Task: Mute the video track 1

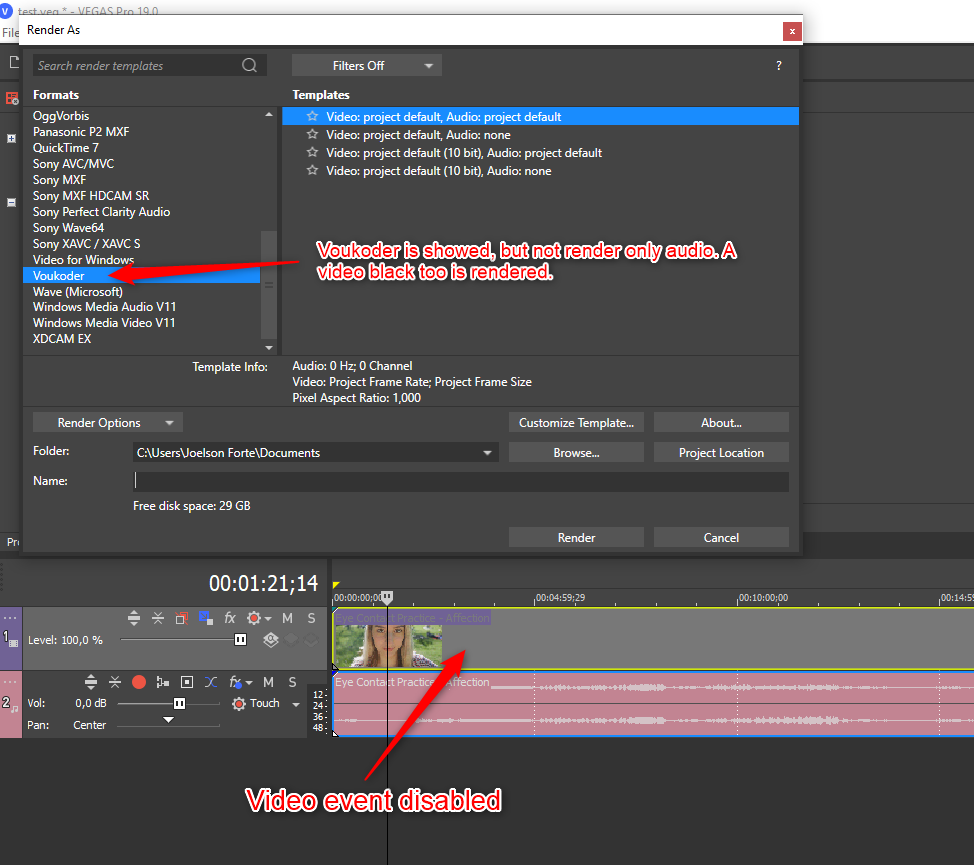Action: coord(287,618)
